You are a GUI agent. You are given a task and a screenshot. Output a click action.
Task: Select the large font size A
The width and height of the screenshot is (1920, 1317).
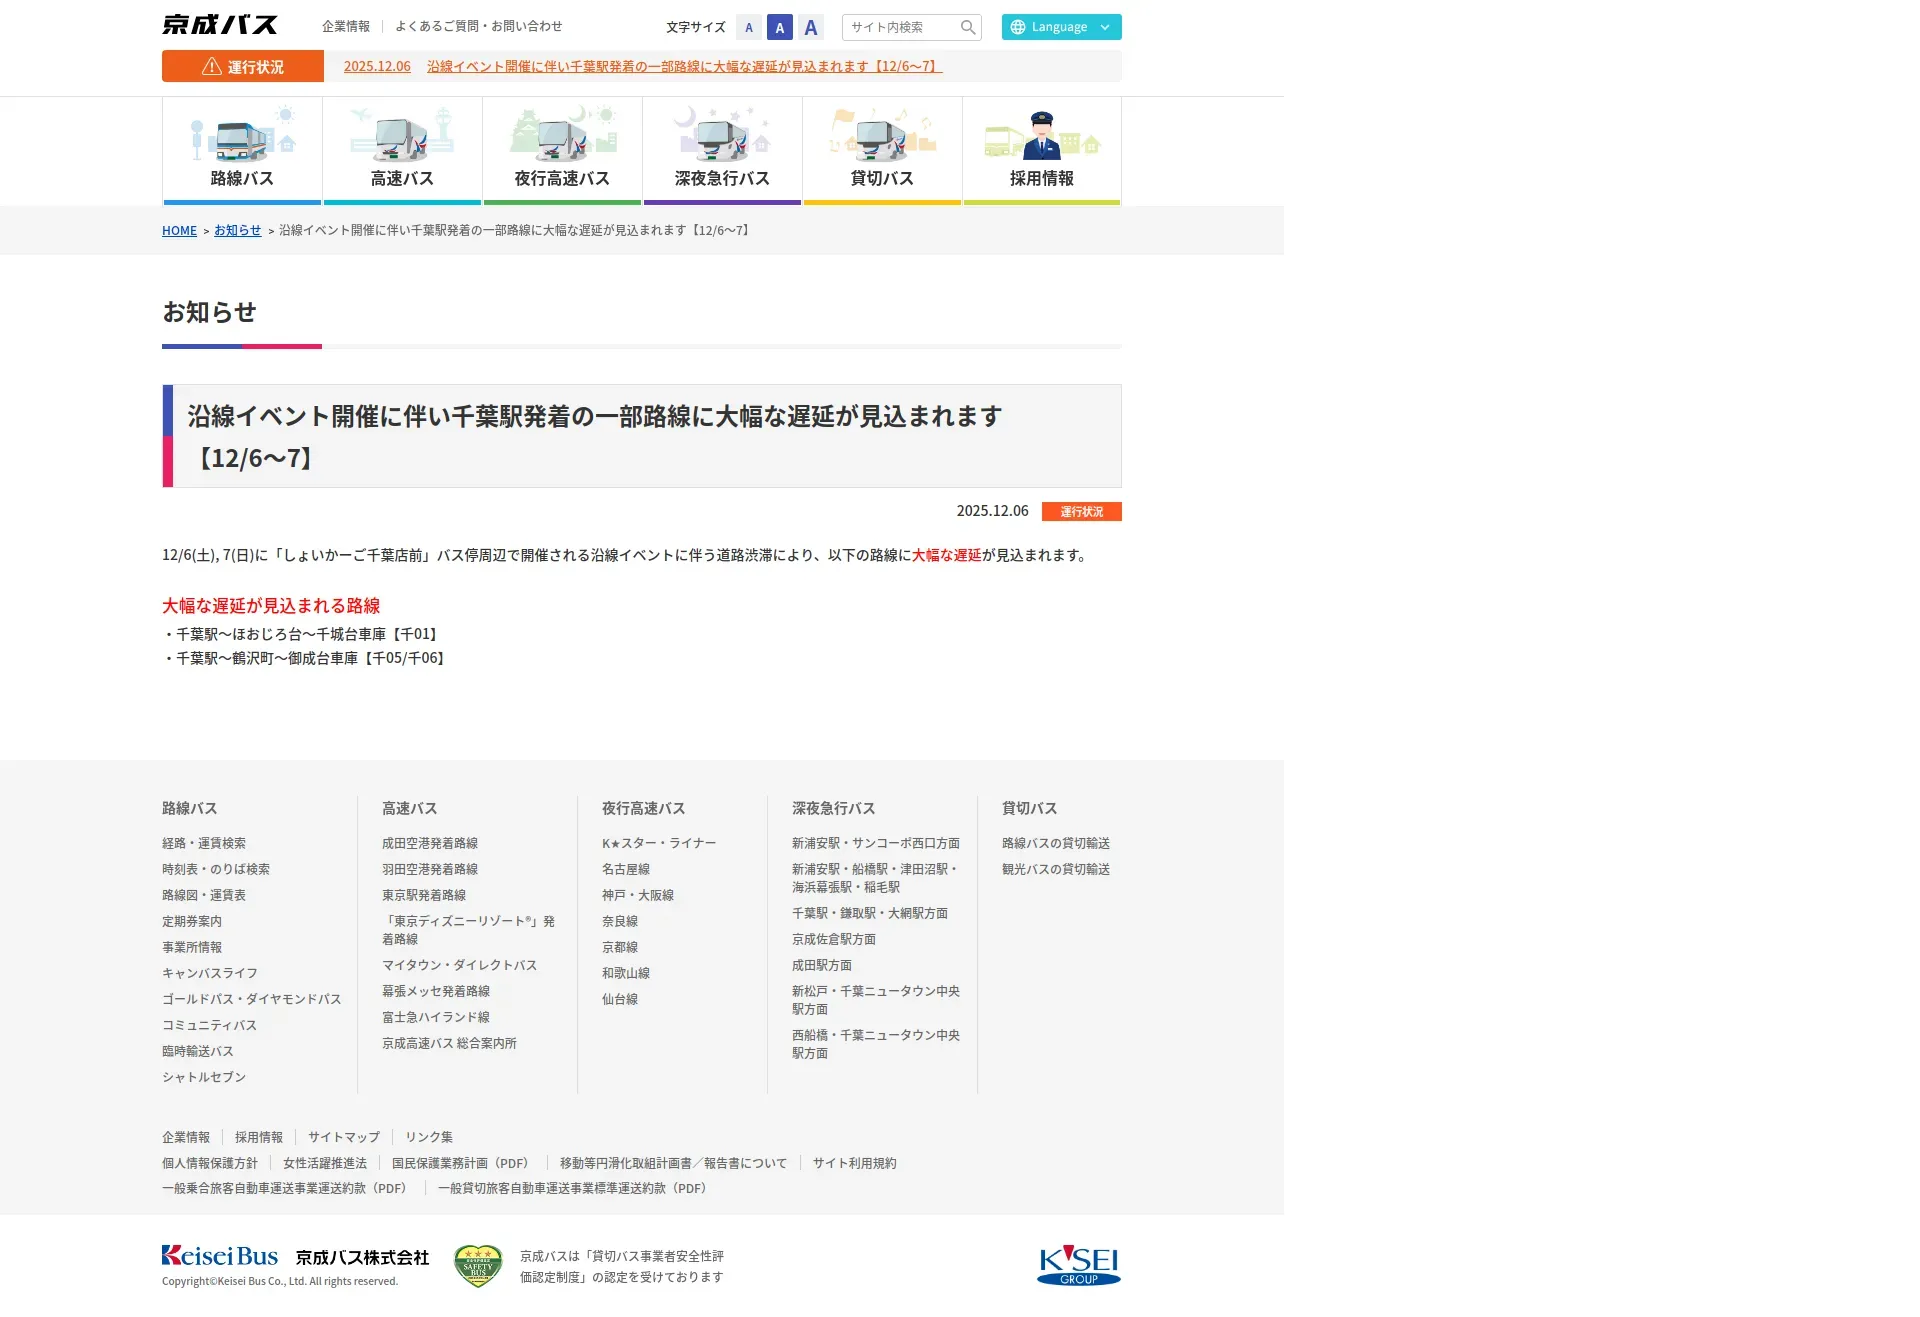tap(811, 28)
